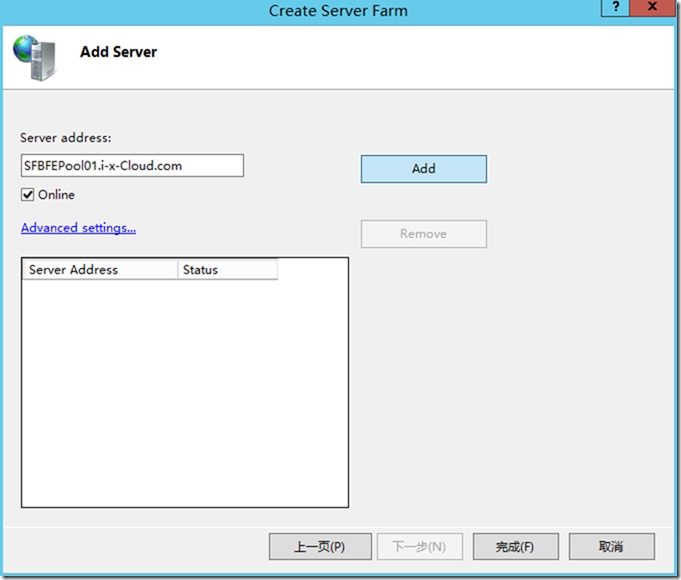Select the Server Address column header

pos(100,270)
